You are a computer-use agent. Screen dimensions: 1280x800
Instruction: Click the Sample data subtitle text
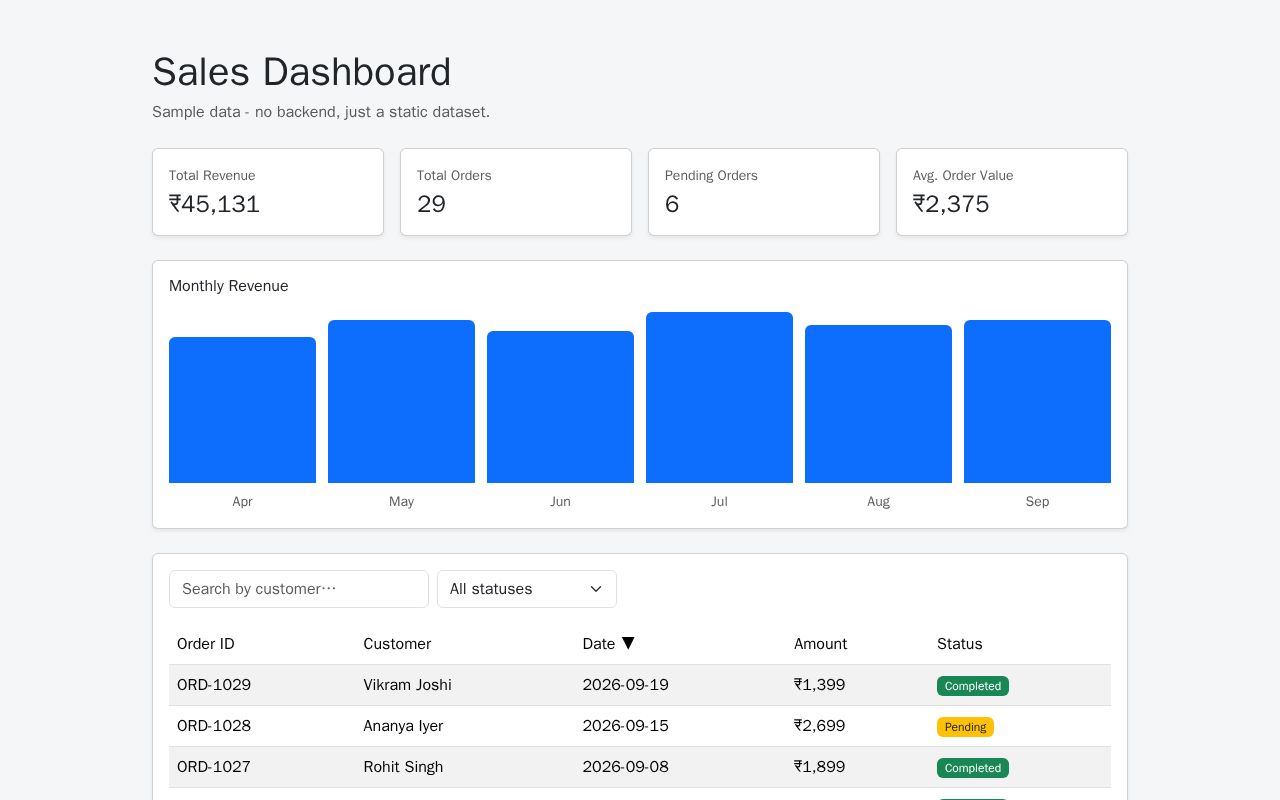321,112
